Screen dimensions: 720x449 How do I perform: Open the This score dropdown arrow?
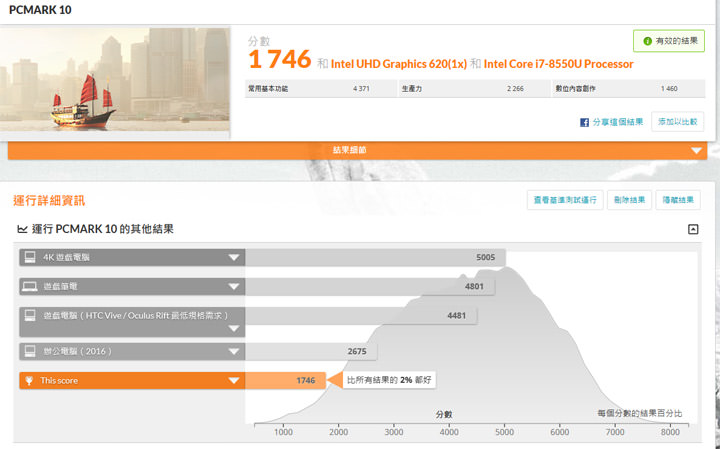[234, 380]
